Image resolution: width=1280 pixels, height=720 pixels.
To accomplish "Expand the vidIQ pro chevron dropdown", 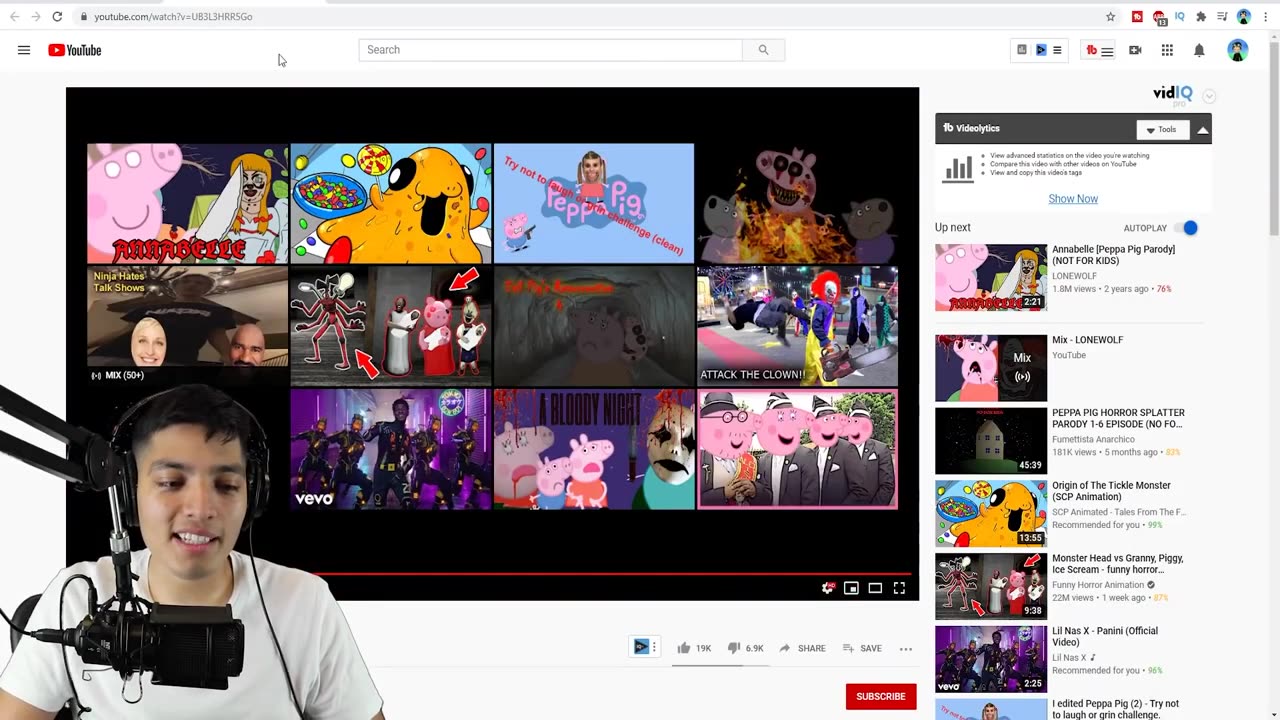I will (1209, 96).
